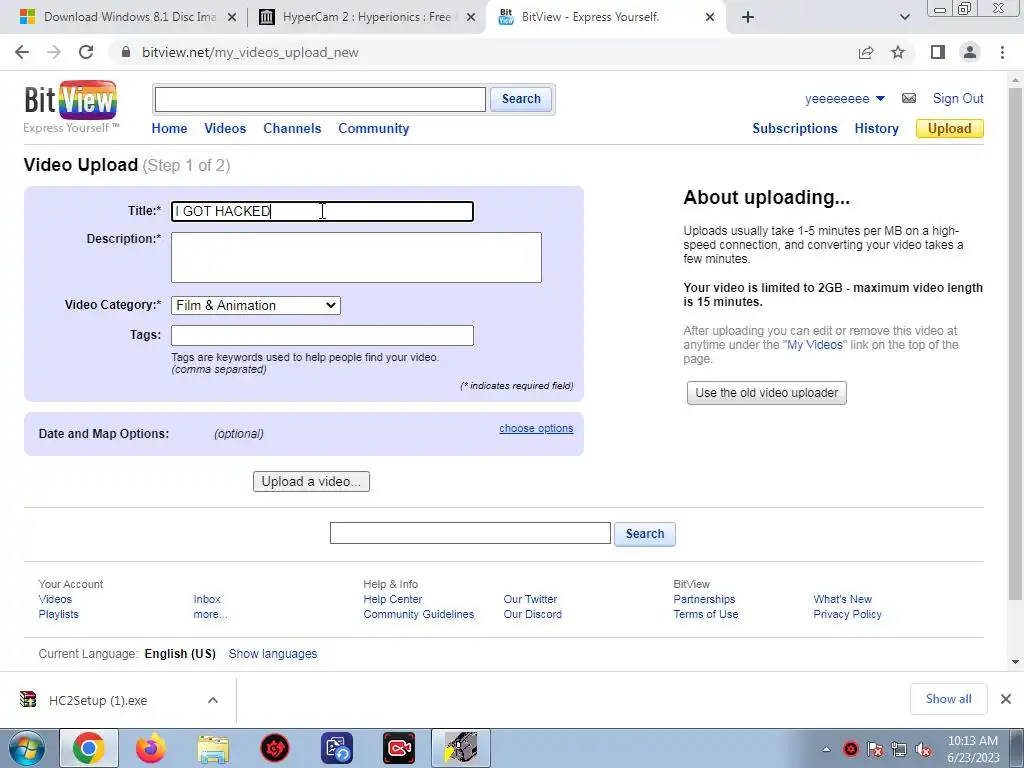Click the BitView logo
The height and width of the screenshot is (768, 1024).
click(x=71, y=106)
